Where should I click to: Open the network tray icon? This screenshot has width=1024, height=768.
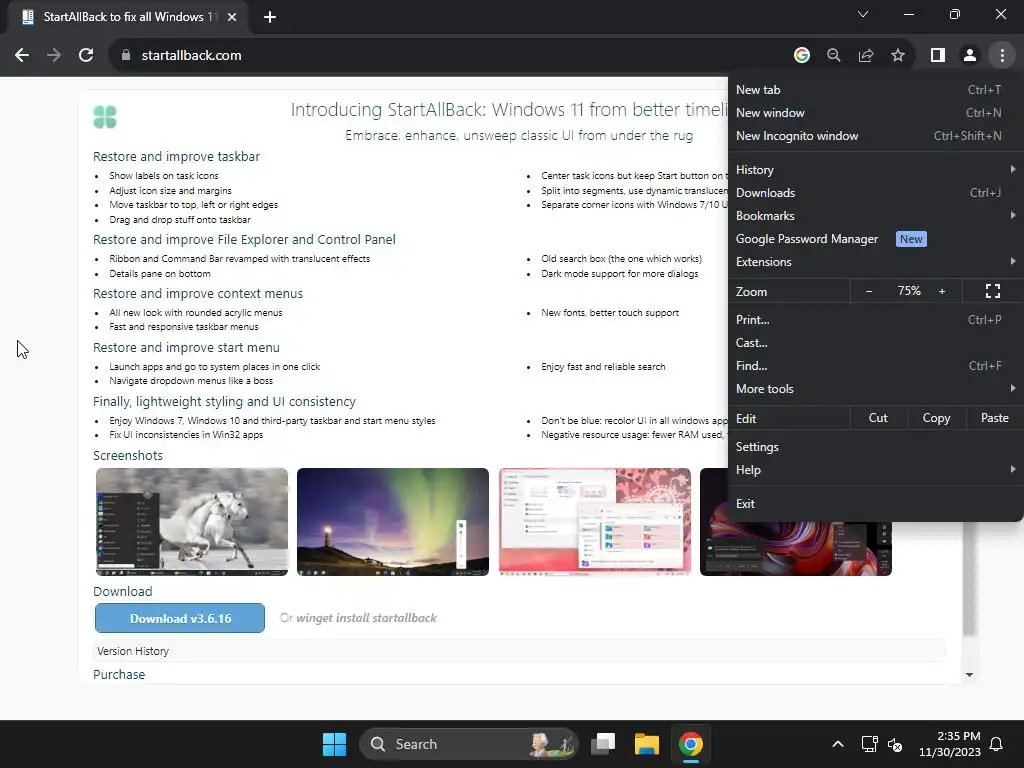coord(869,744)
